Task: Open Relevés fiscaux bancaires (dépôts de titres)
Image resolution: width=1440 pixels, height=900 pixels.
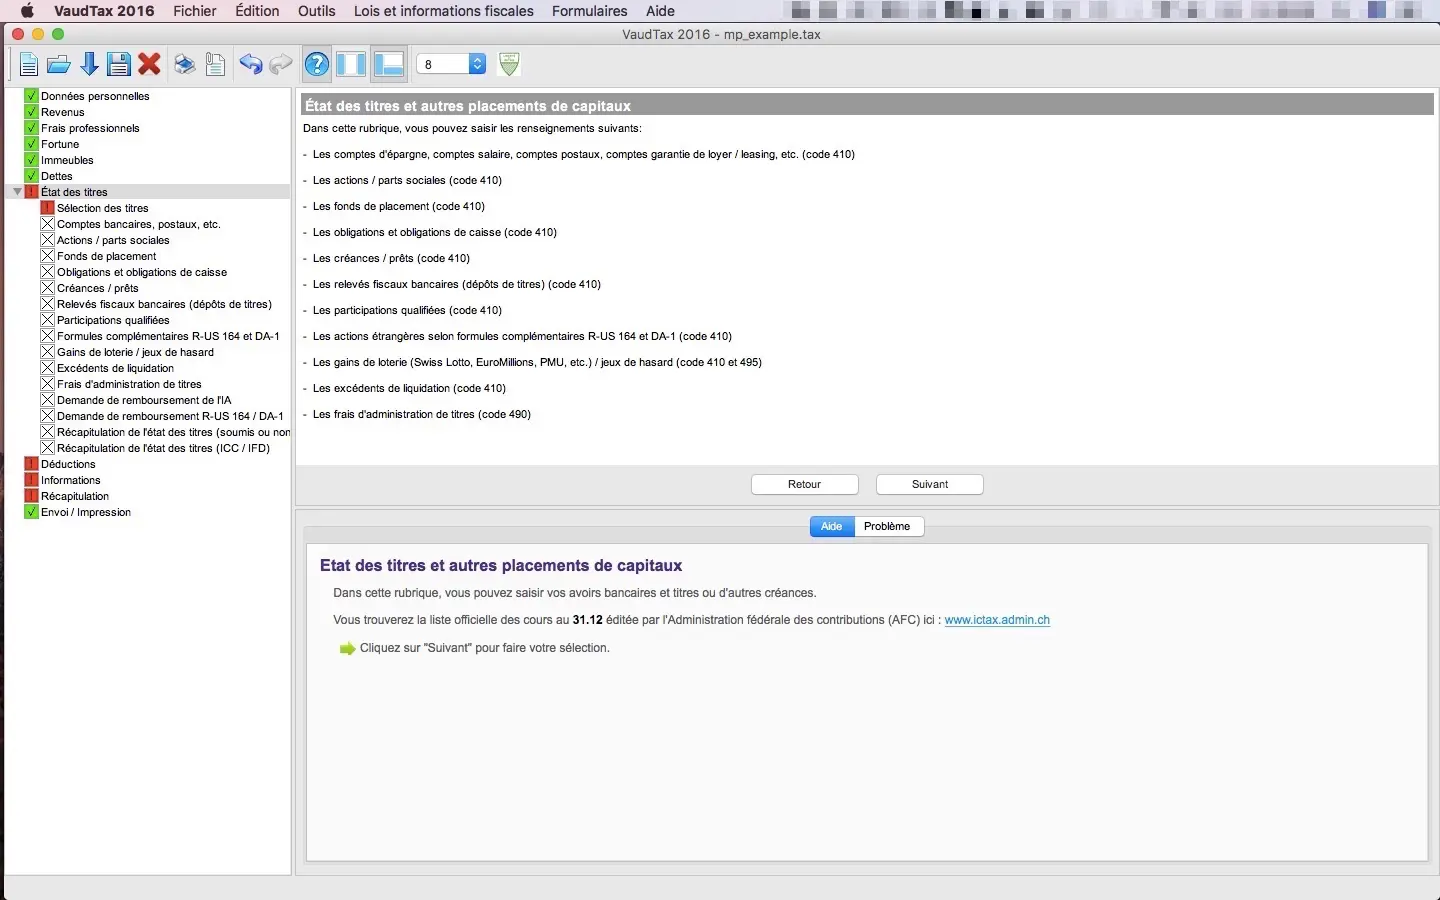Action: [164, 304]
